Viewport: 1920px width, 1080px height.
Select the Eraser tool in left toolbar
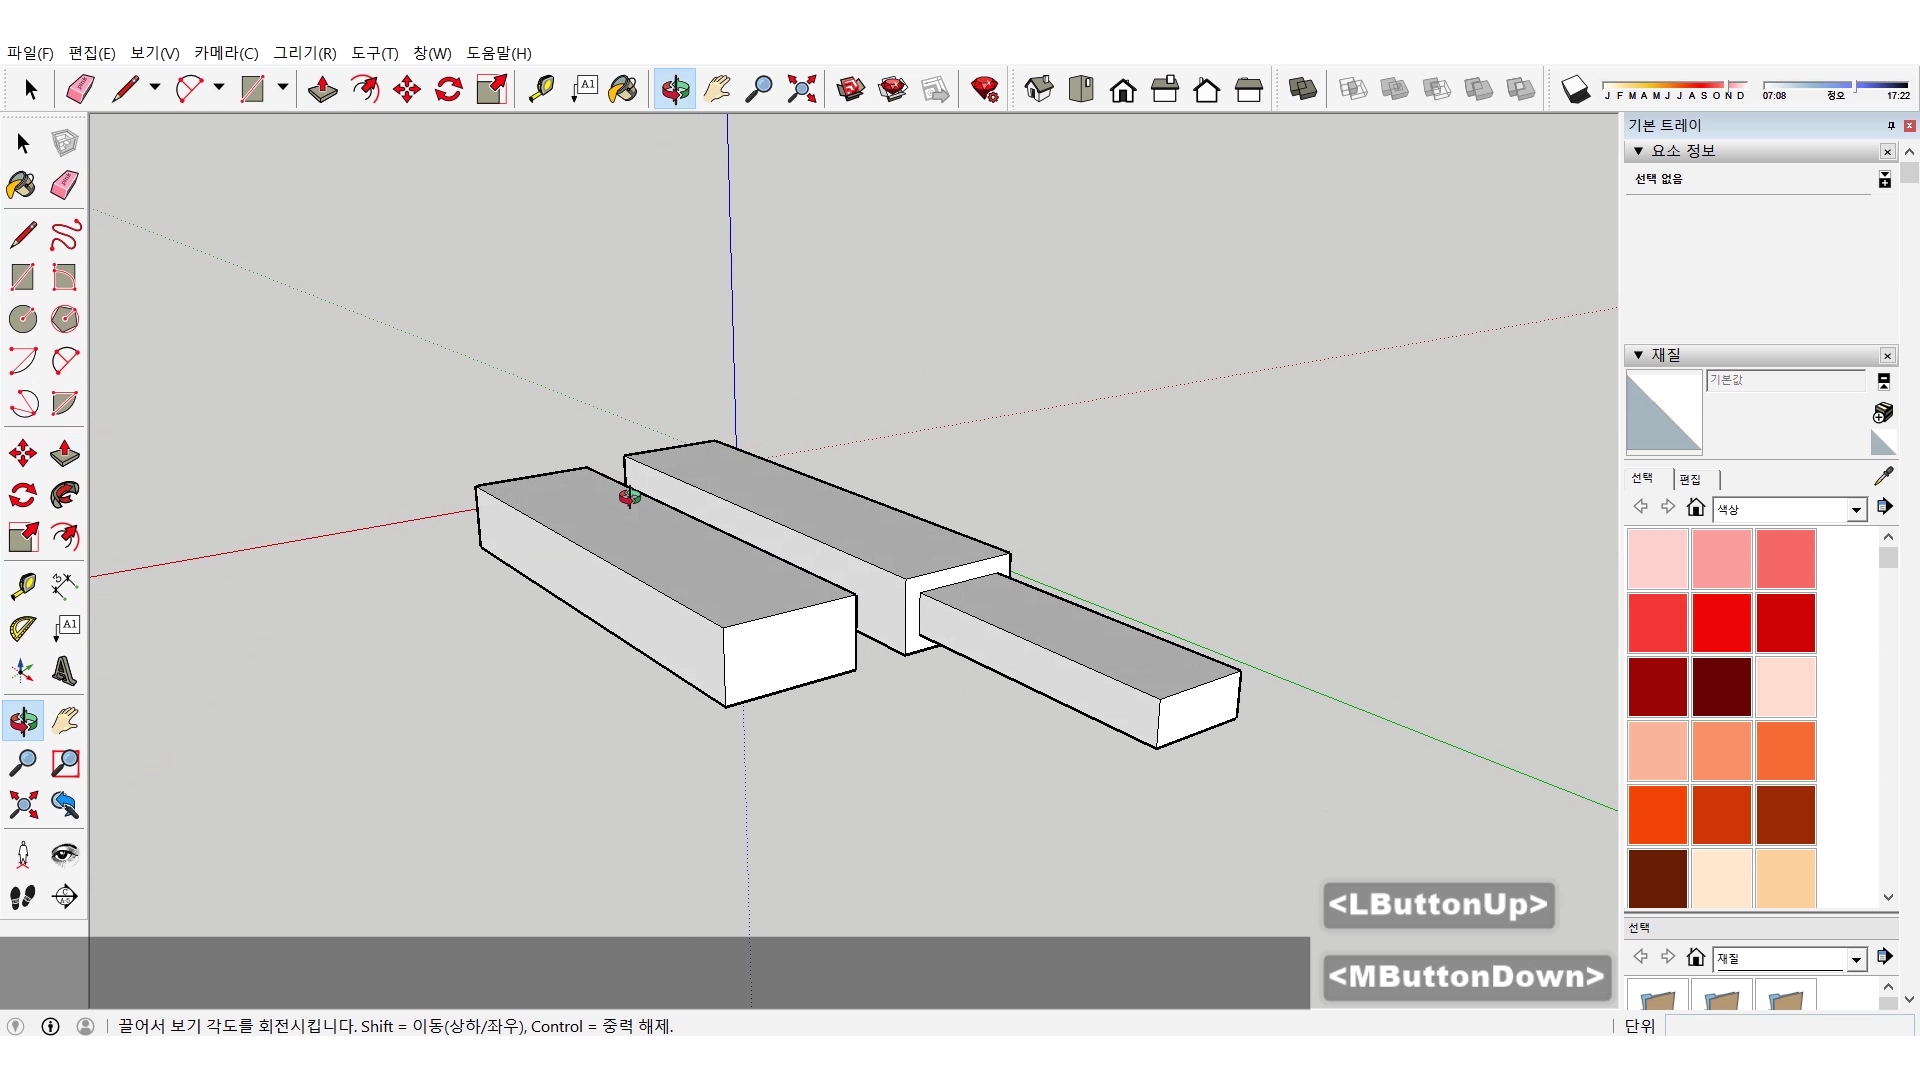click(x=65, y=185)
